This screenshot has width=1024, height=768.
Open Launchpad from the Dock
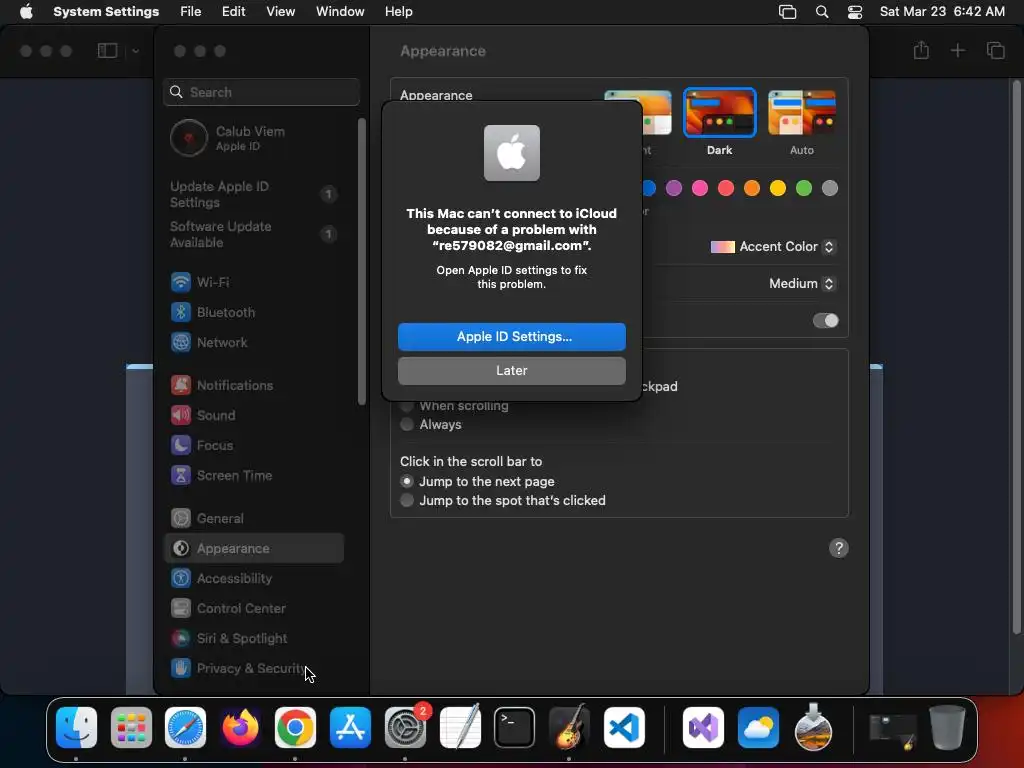click(131, 728)
